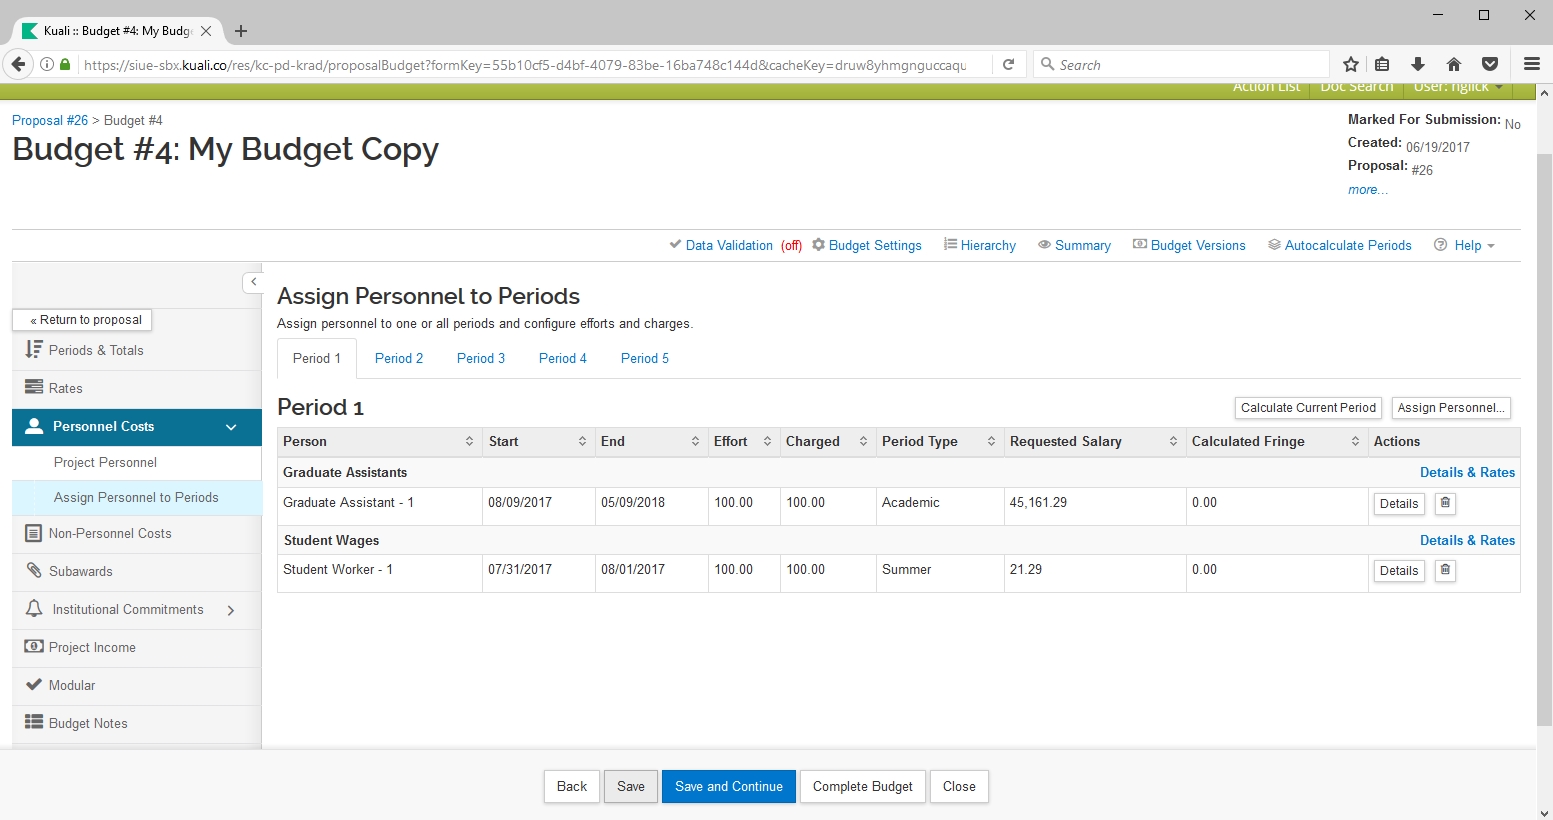Open the Help dropdown menu
The image size is (1553, 820).
coord(1466,245)
